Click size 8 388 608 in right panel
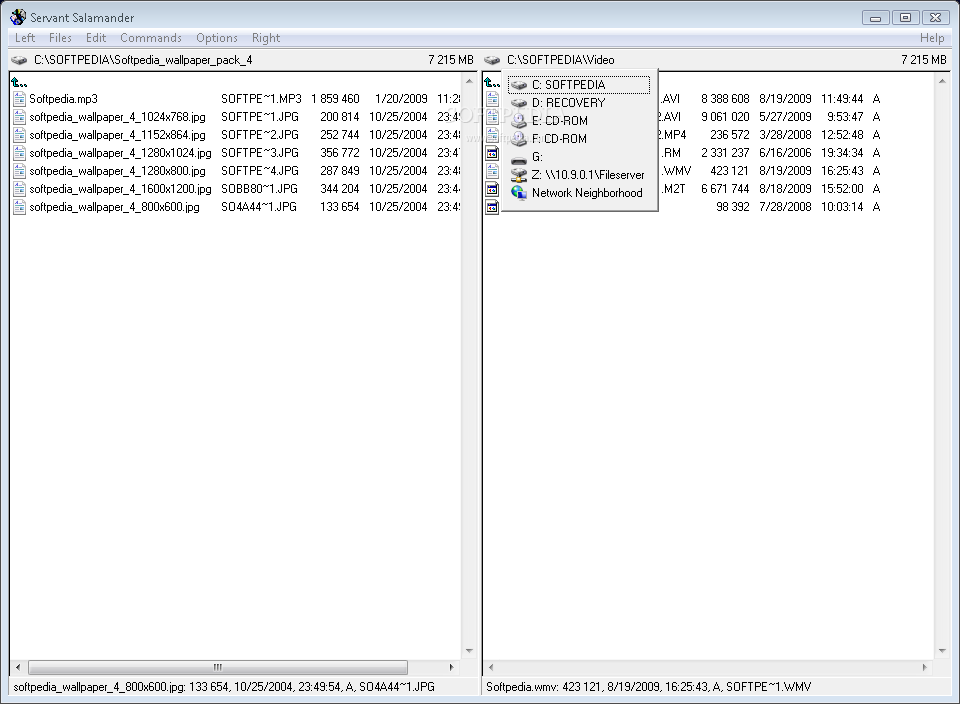Image resolution: width=960 pixels, height=704 pixels. click(725, 99)
